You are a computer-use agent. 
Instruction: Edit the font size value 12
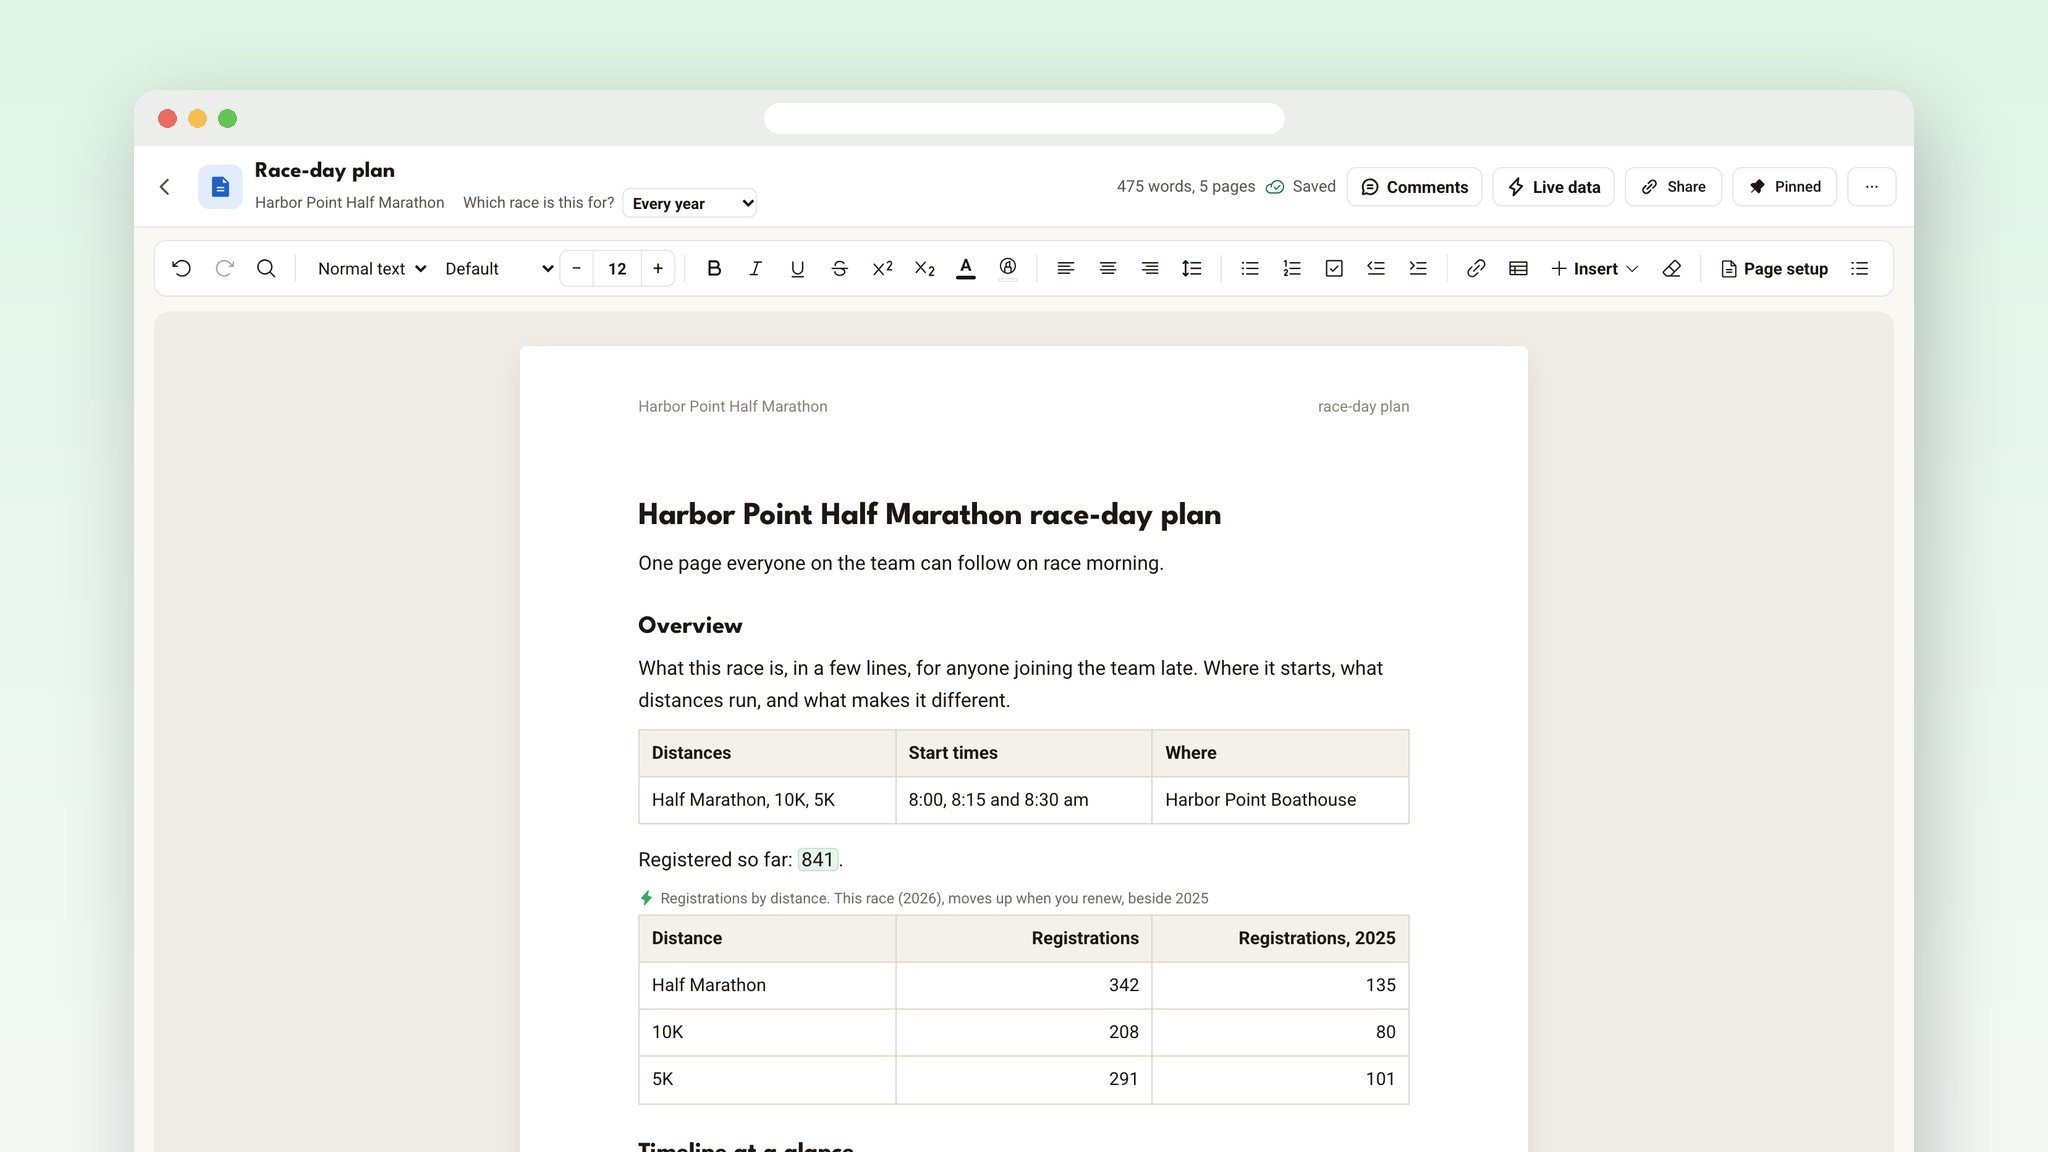617,268
